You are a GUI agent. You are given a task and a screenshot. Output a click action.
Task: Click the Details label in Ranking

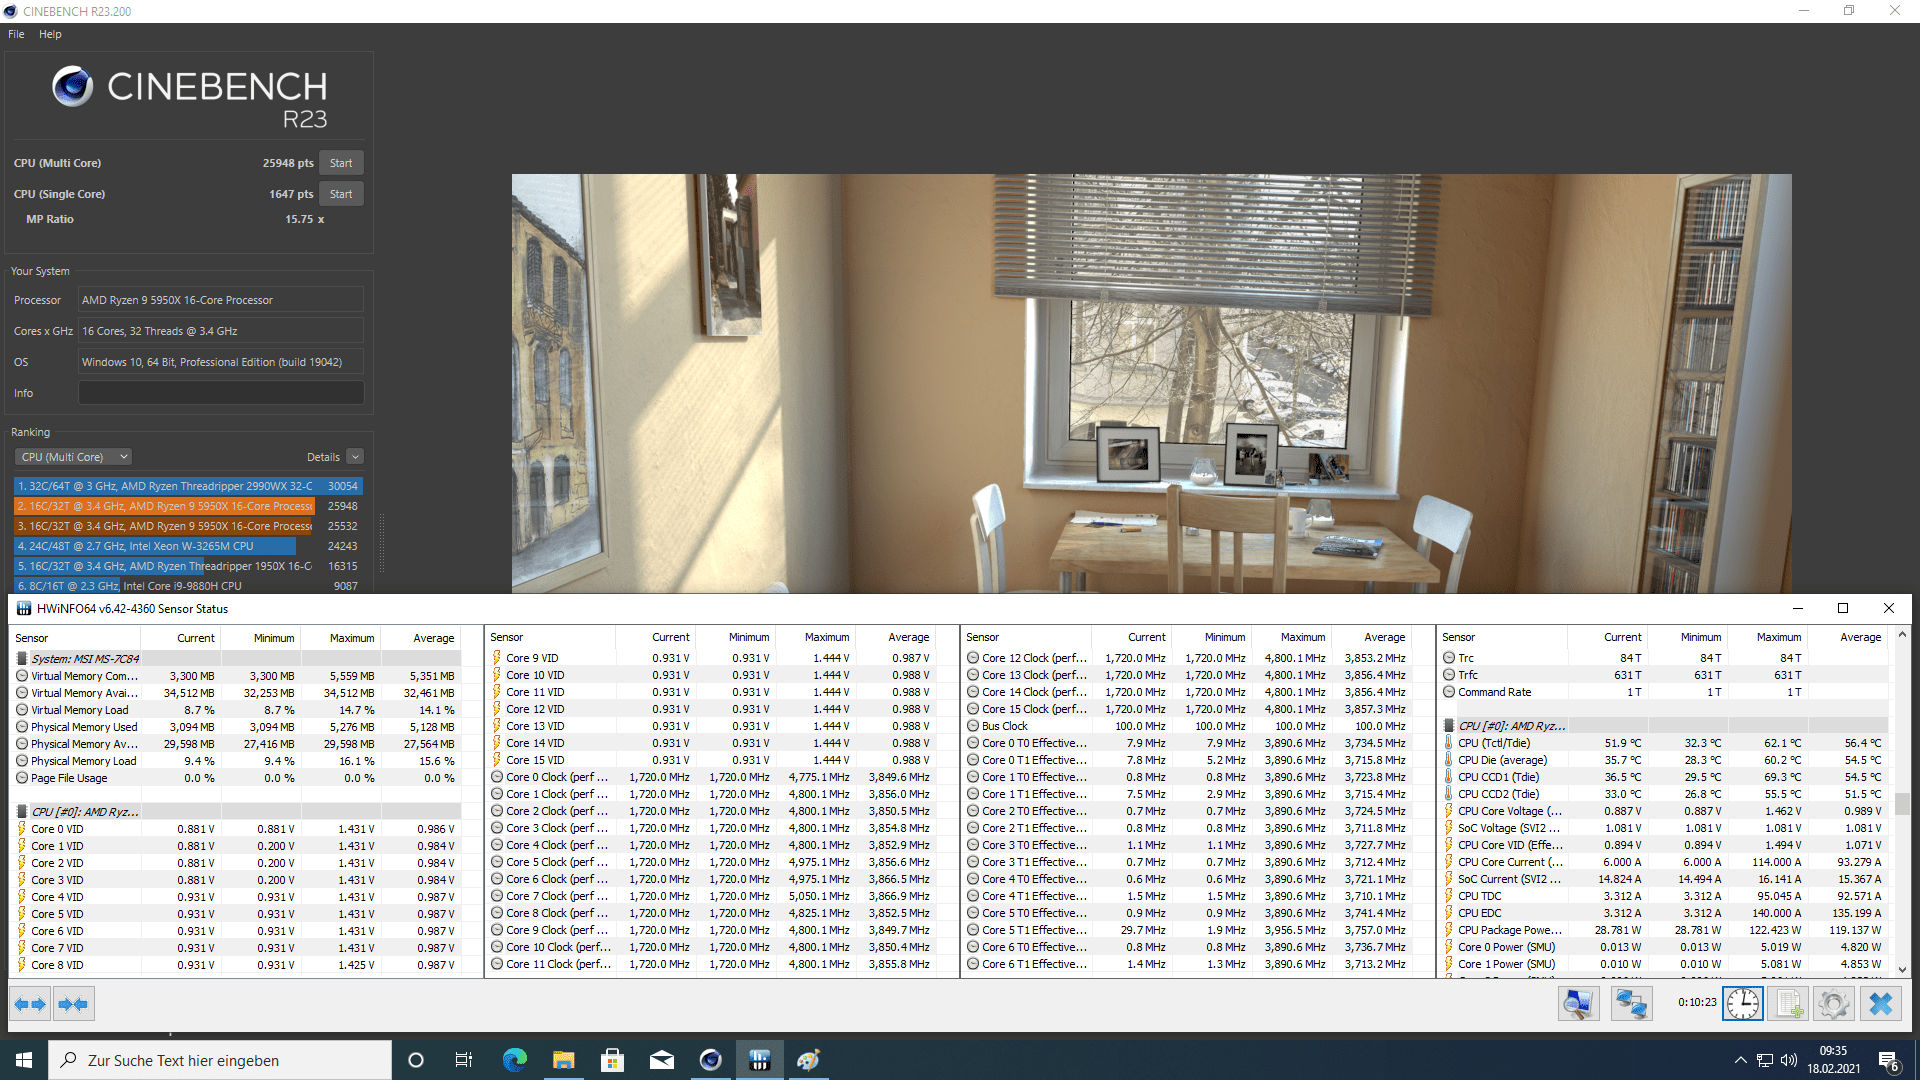click(323, 457)
